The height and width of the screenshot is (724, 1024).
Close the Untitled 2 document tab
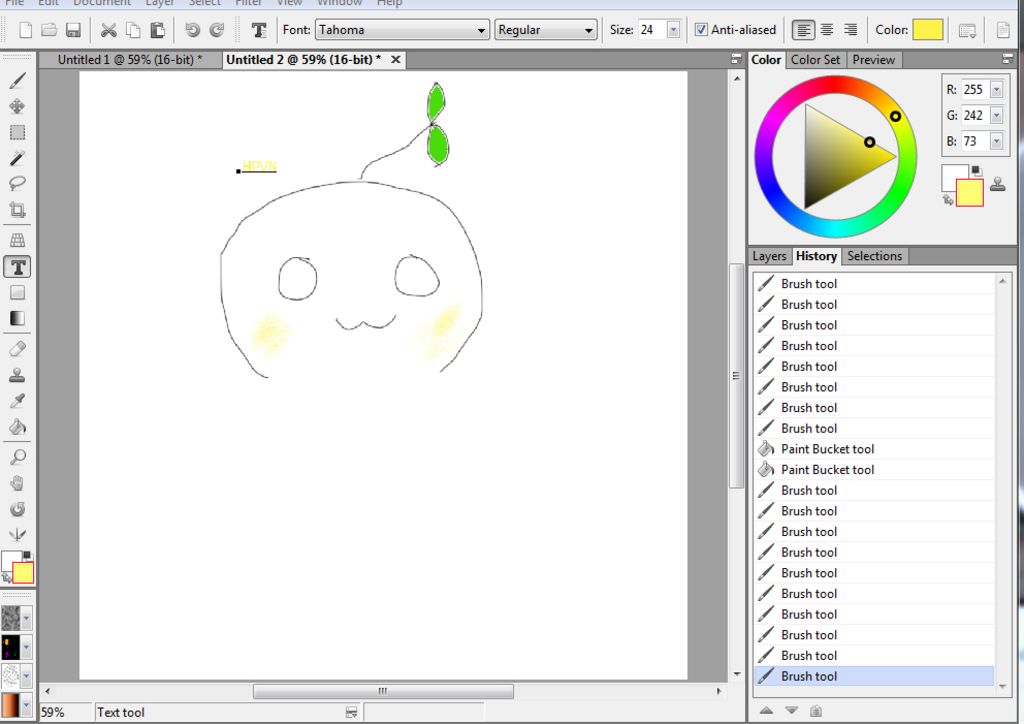(x=396, y=60)
